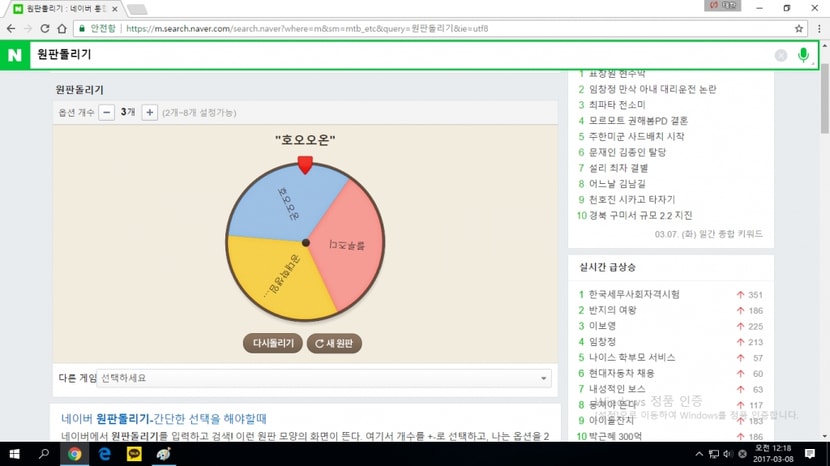
Task: Click the 다시돌리기 spin again button
Action: [x=273, y=343]
